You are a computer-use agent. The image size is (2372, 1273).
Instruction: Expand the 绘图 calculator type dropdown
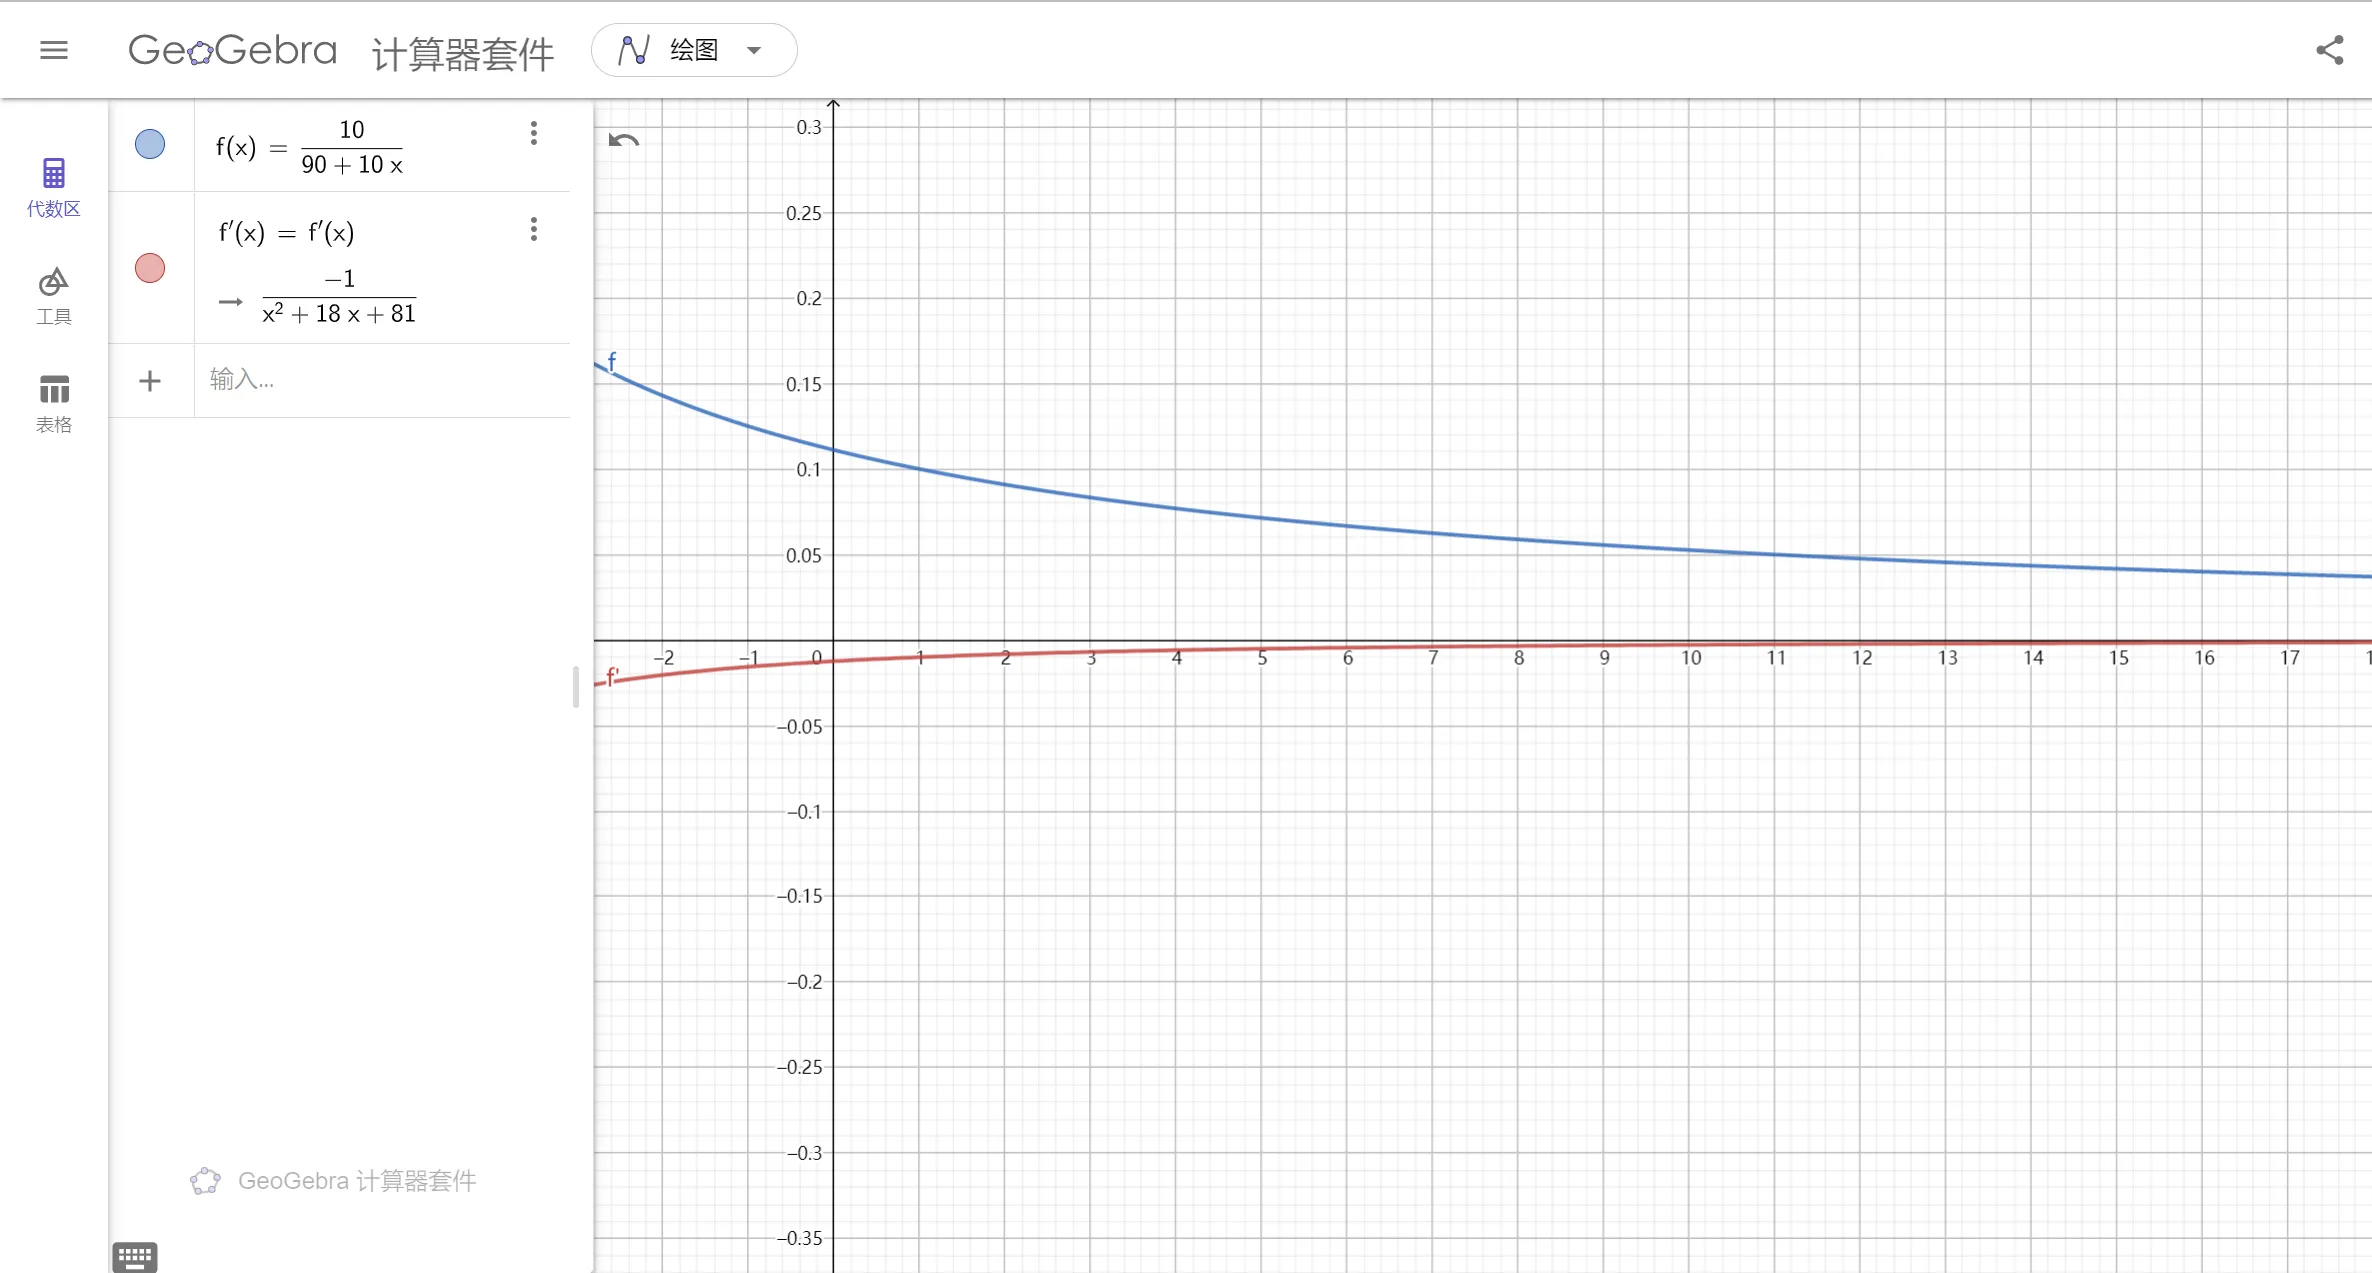click(x=694, y=50)
